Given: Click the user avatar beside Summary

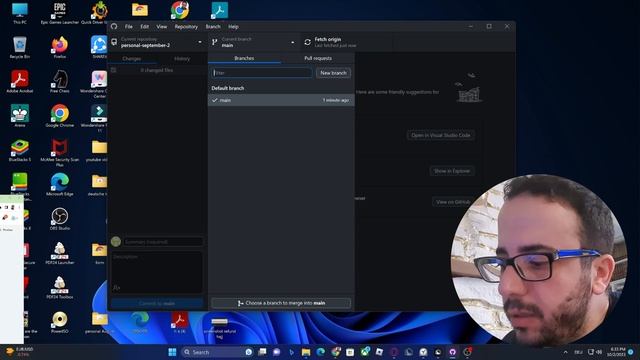Looking at the screenshot, I should 116,242.
